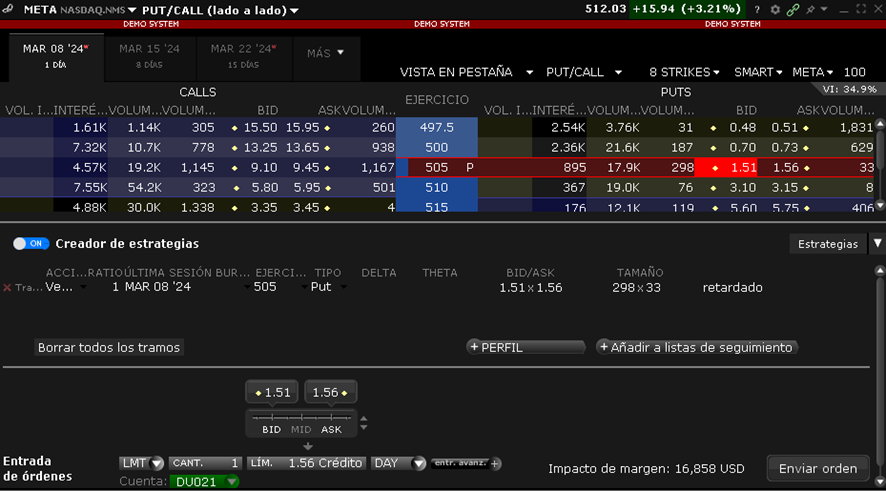886x491 pixels.
Task: Open the LMT order type dropdown
Action: tap(142, 464)
